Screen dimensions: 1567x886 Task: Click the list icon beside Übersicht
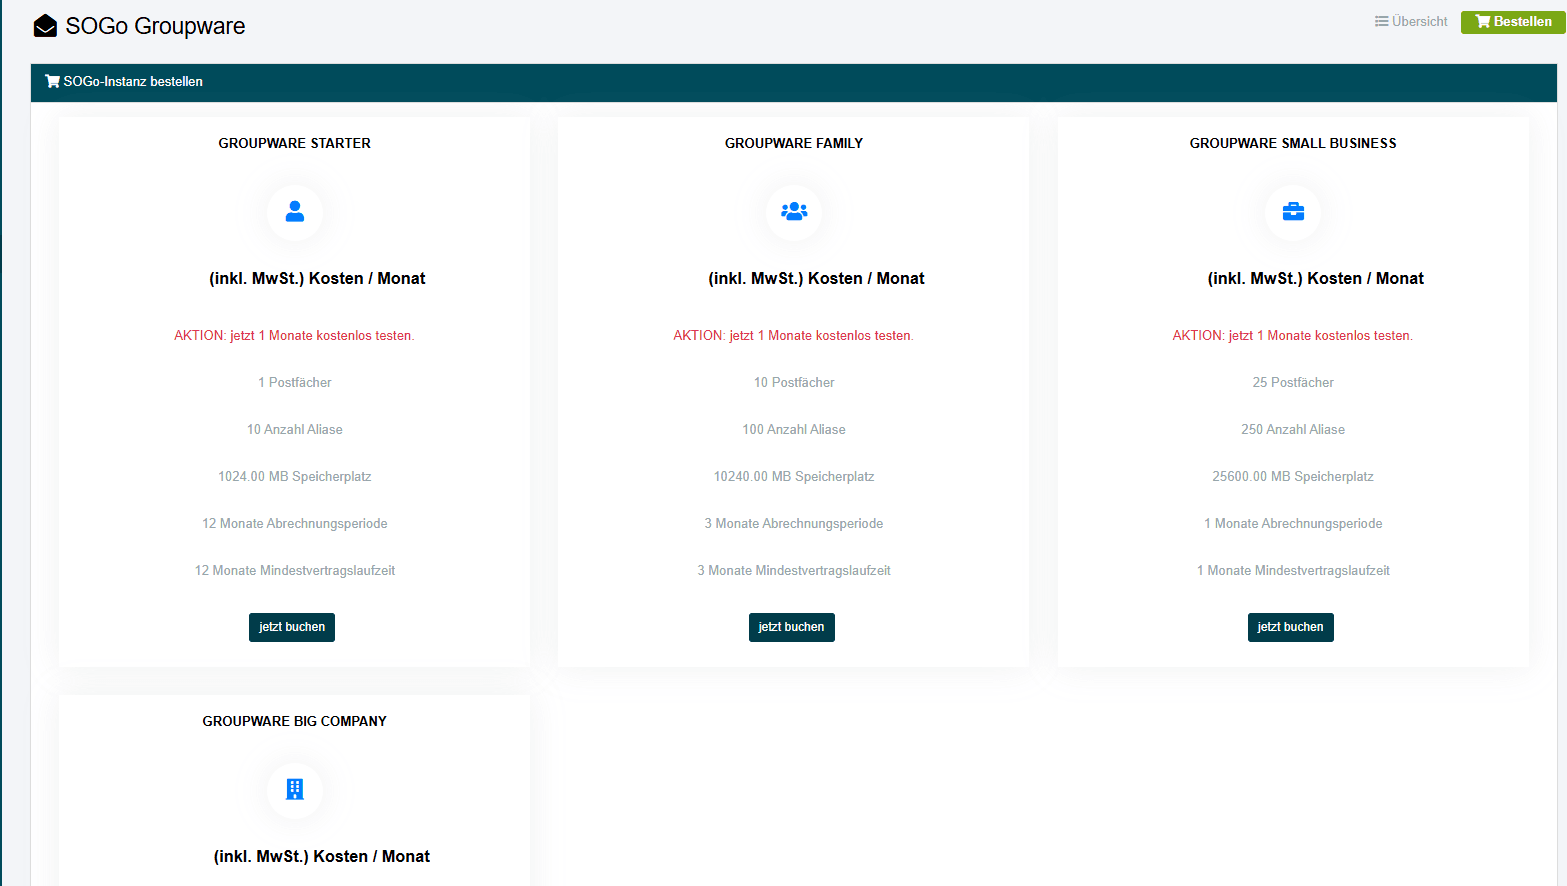point(1381,22)
